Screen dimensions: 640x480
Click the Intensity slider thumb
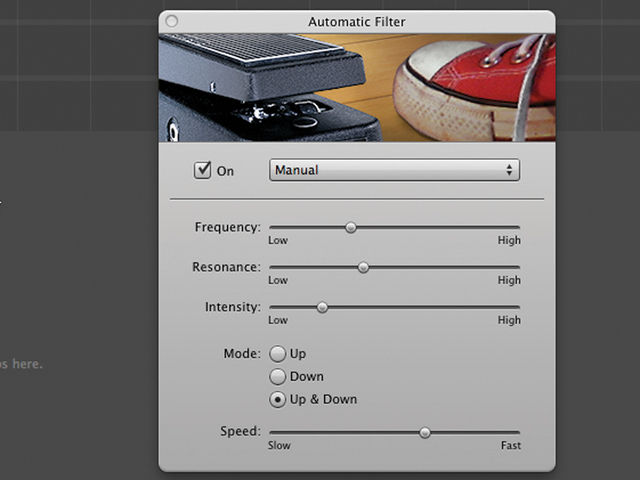322,307
